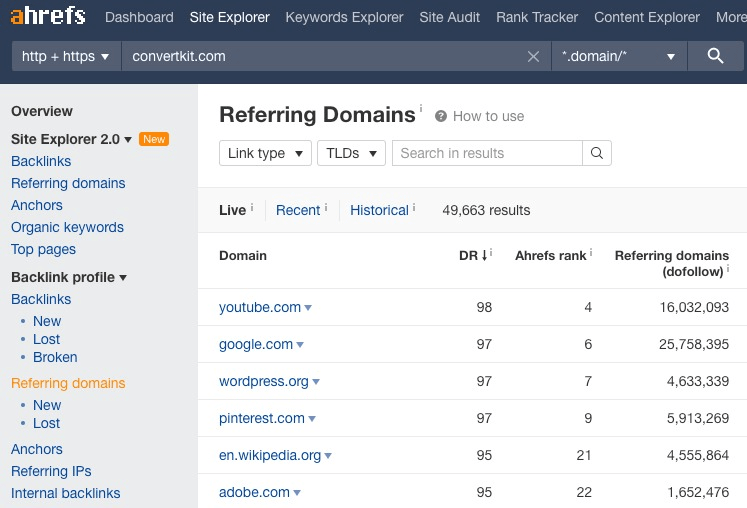Click the How to use link
The height and width of the screenshot is (508, 747).
[488, 116]
